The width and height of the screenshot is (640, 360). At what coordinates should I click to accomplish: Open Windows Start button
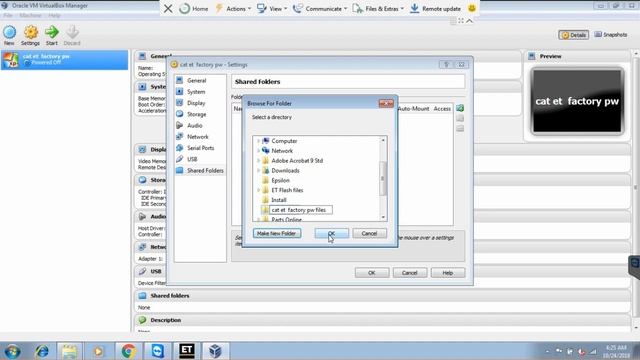pos(12,351)
